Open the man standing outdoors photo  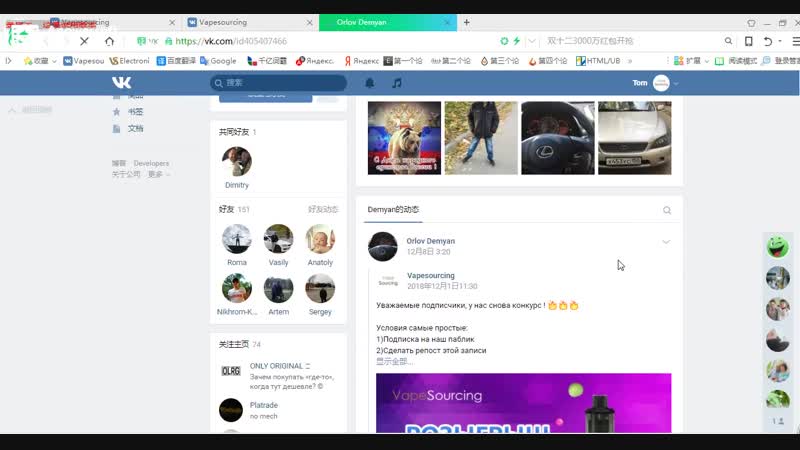(481, 138)
